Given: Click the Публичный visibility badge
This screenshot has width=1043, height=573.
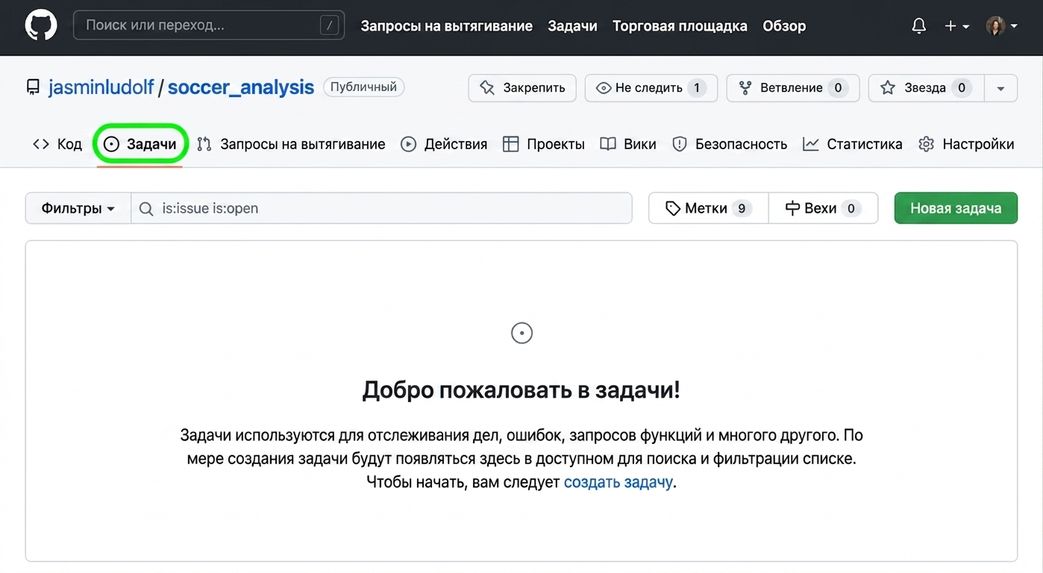Looking at the screenshot, I should [363, 87].
